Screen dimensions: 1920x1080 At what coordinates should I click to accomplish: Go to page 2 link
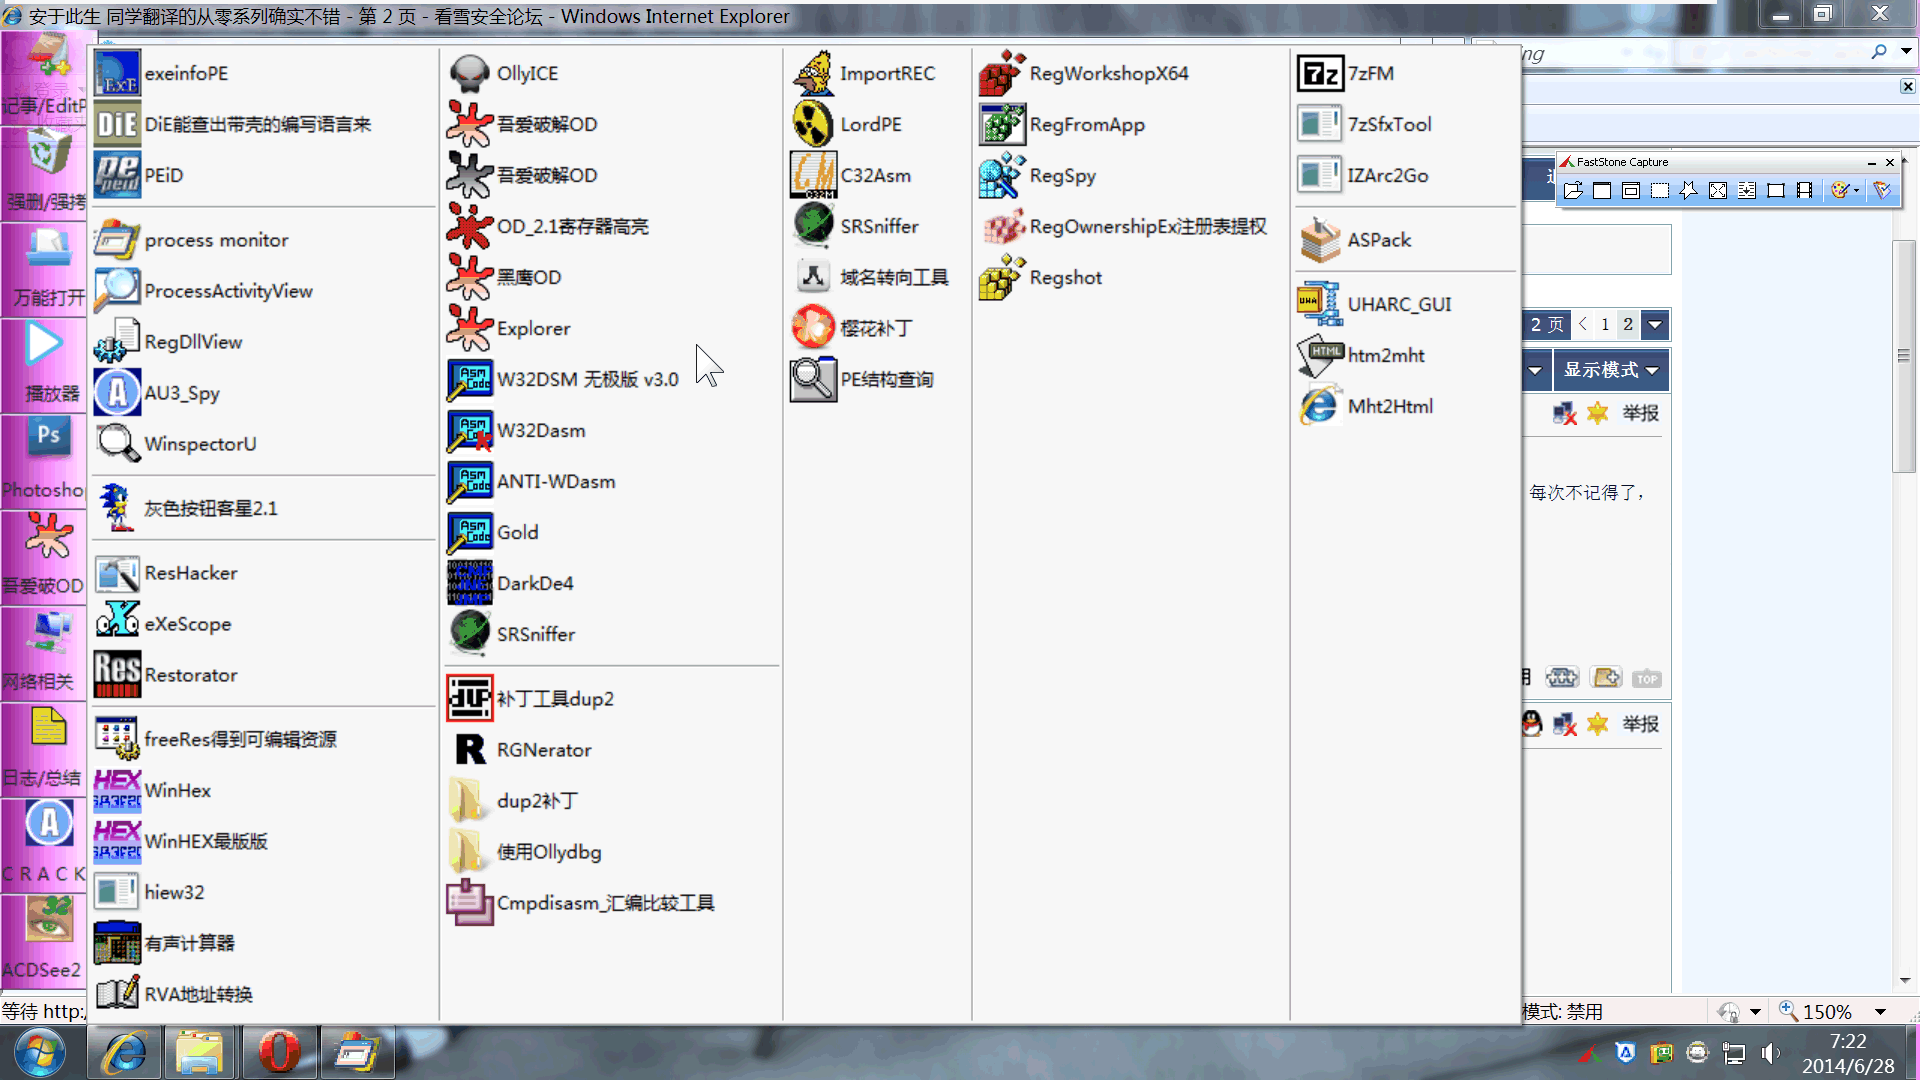point(1628,324)
